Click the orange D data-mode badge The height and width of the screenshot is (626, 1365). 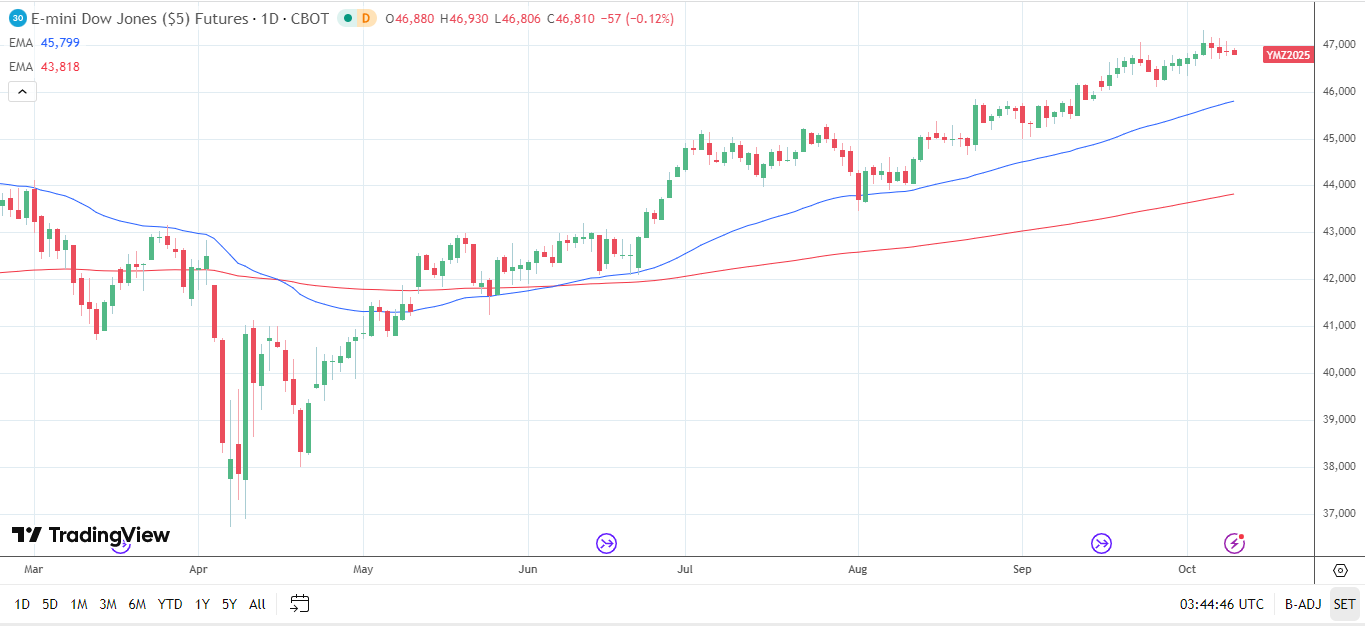click(365, 18)
